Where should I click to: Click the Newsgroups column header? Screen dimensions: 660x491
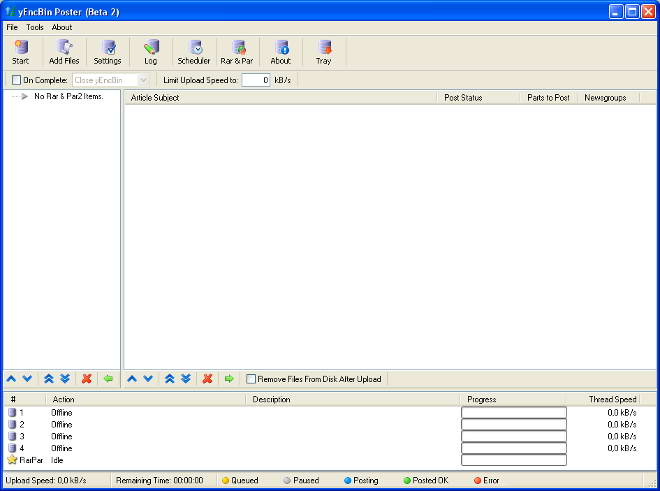608,98
